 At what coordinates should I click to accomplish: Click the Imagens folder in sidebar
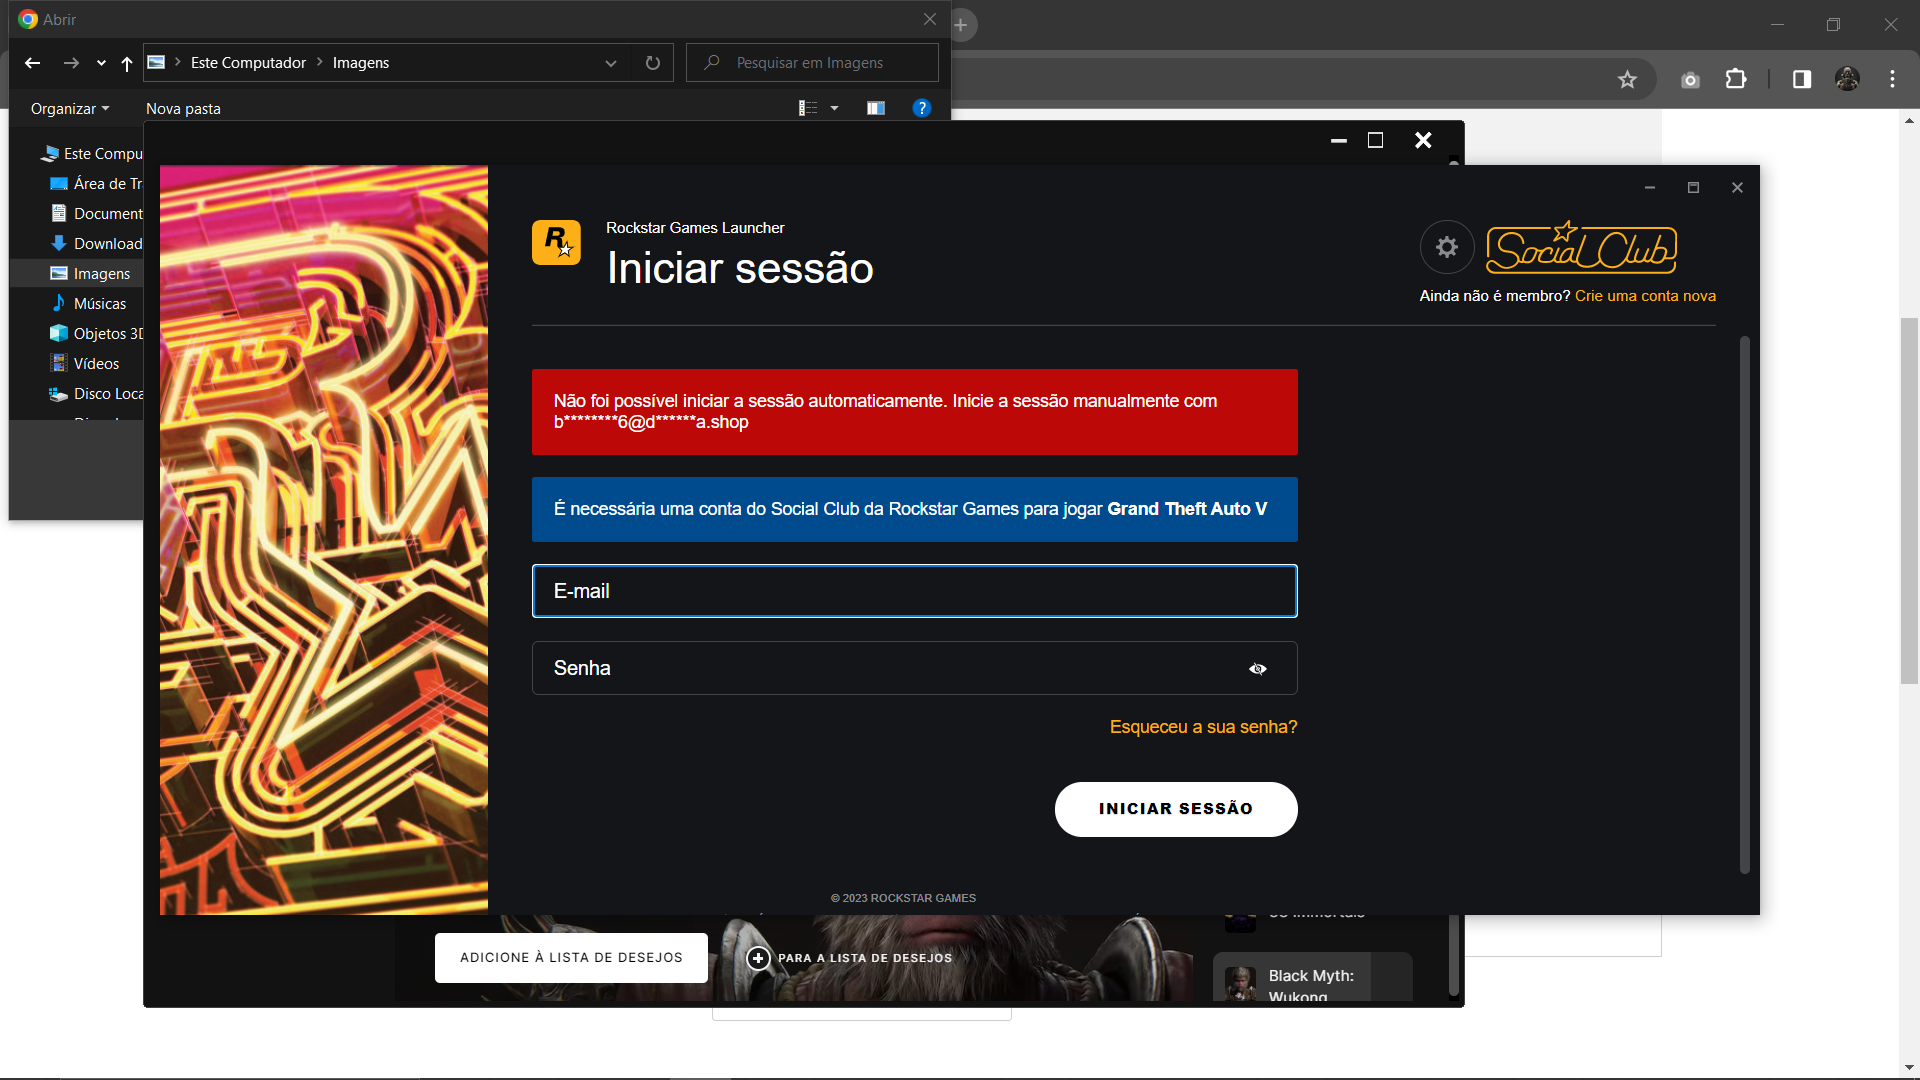[102, 273]
